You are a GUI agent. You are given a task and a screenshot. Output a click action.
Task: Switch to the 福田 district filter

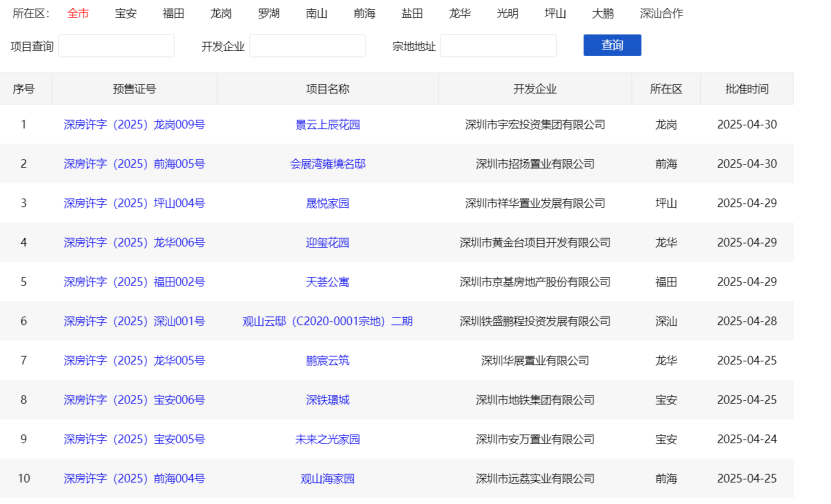pyautogui.click(x=173, y=13)
